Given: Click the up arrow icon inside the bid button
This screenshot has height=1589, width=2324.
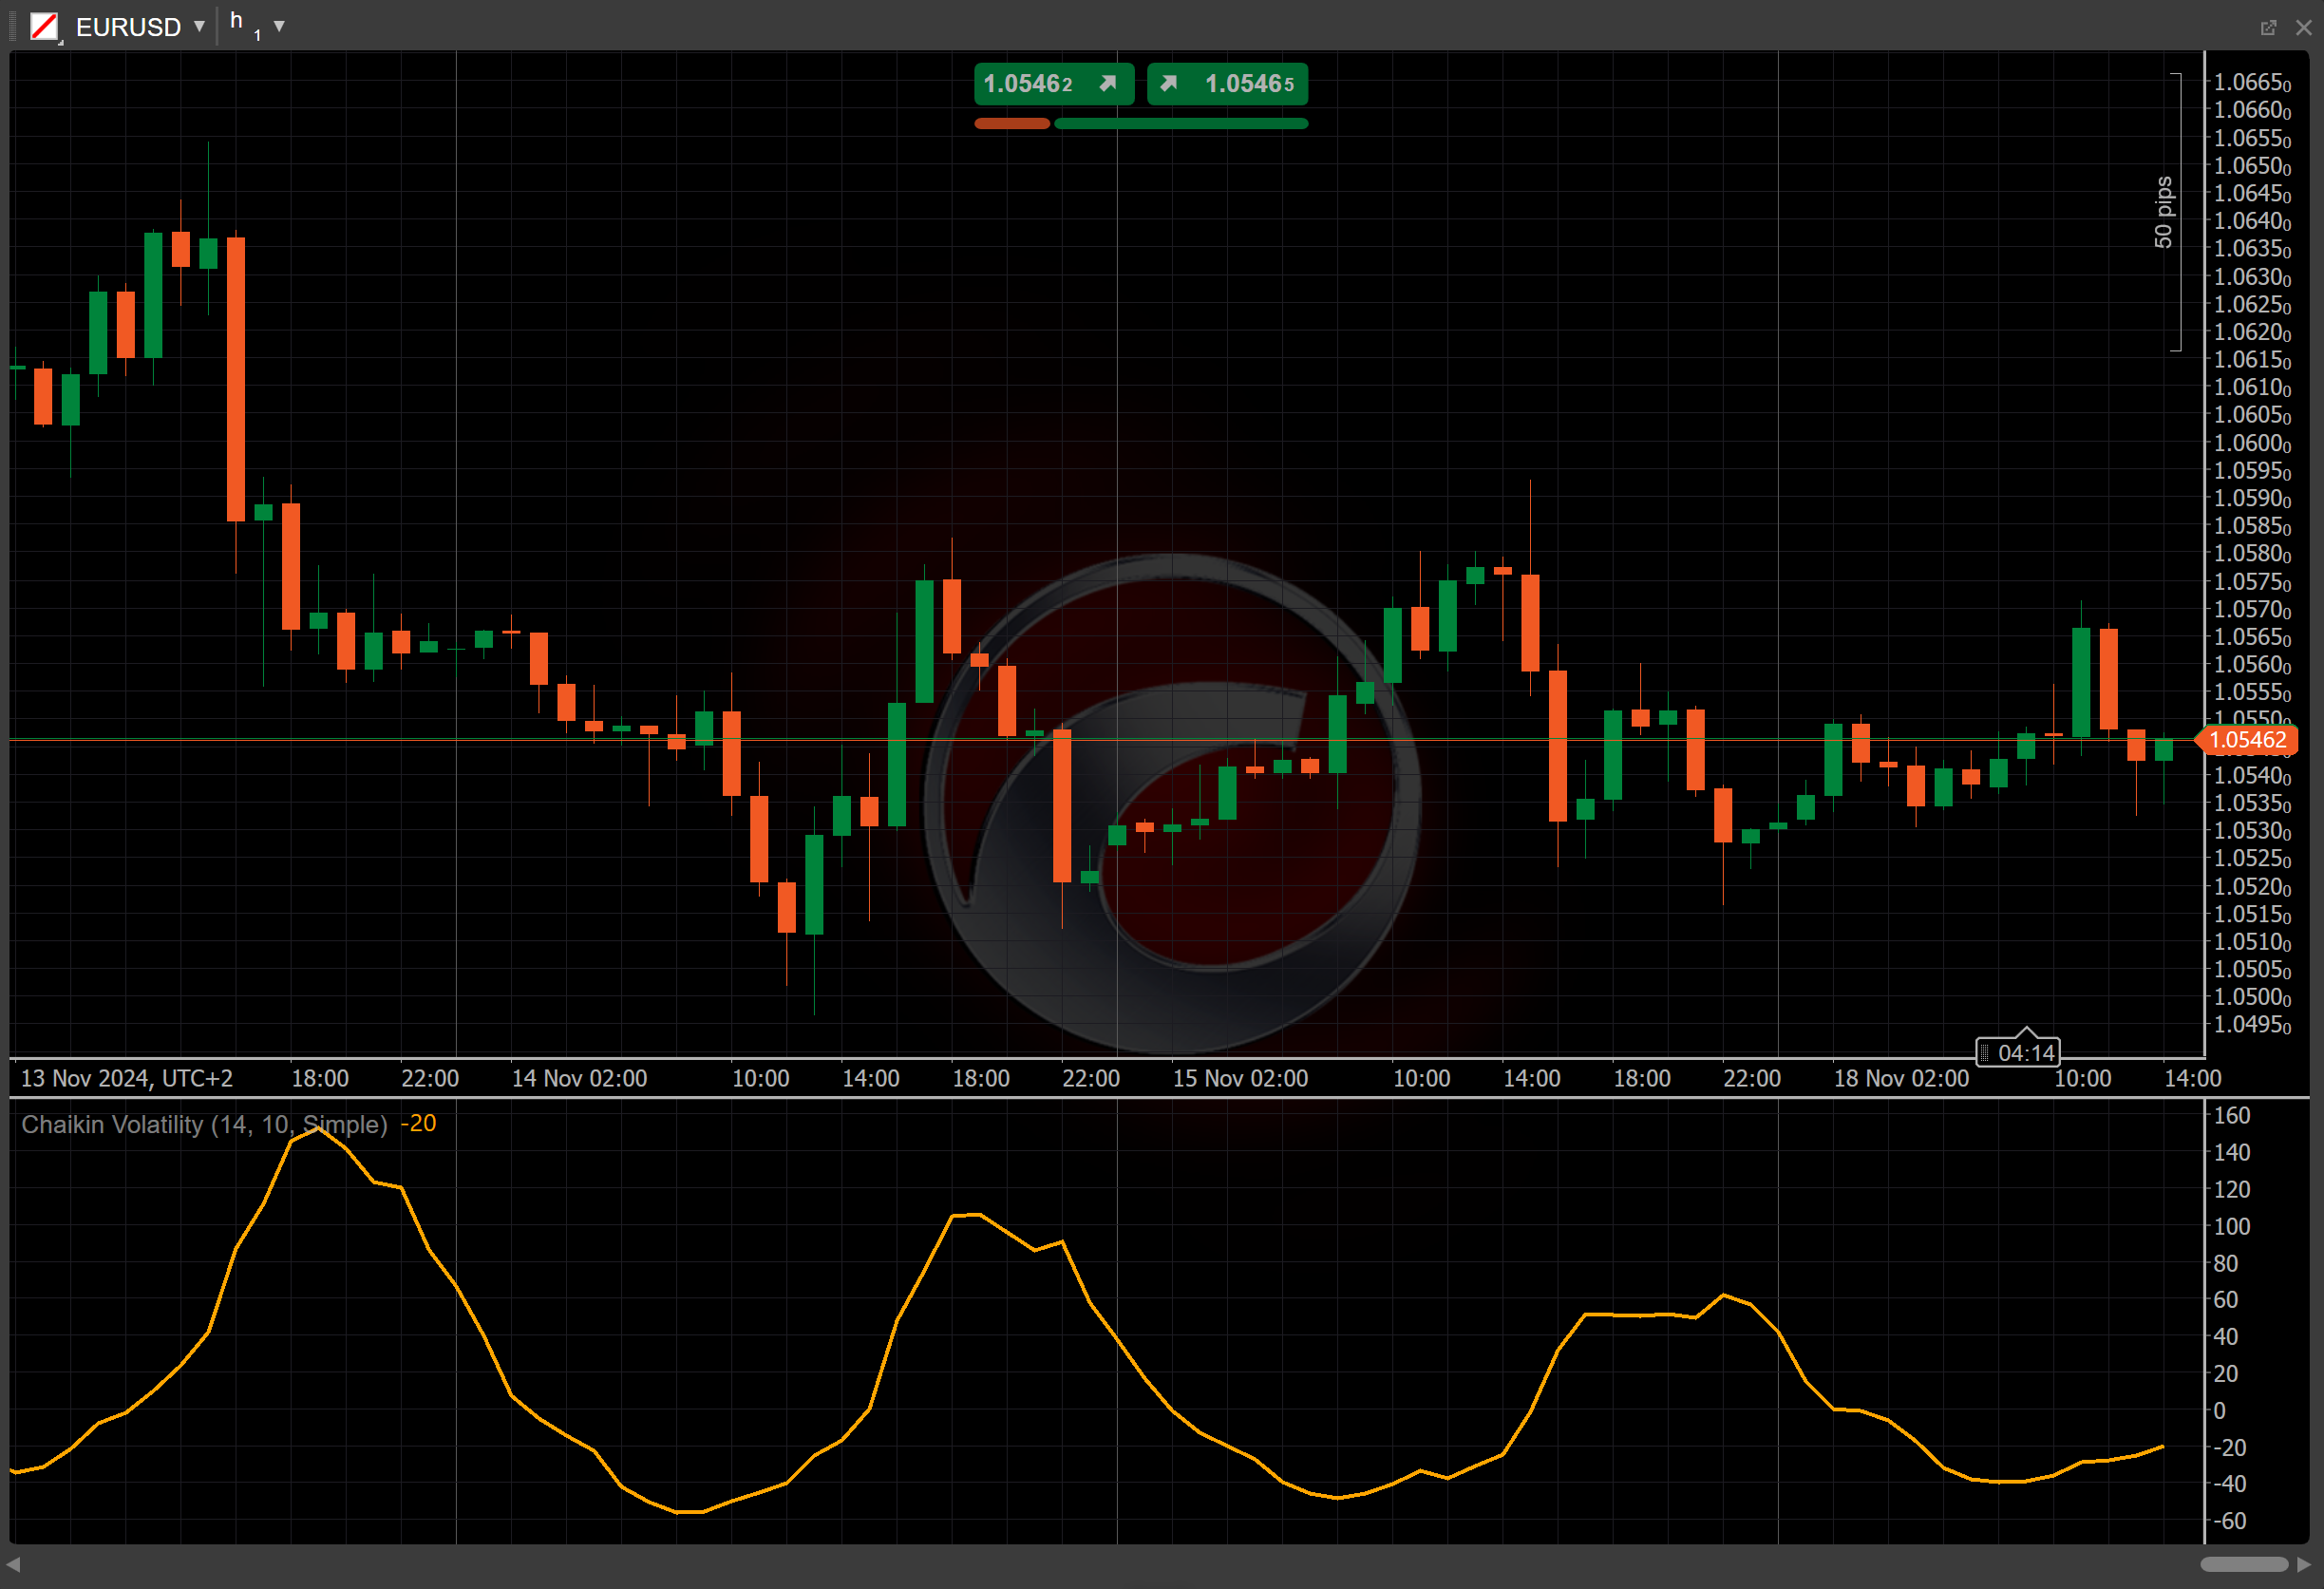Looking at the screenshot, I should 1108,84.
